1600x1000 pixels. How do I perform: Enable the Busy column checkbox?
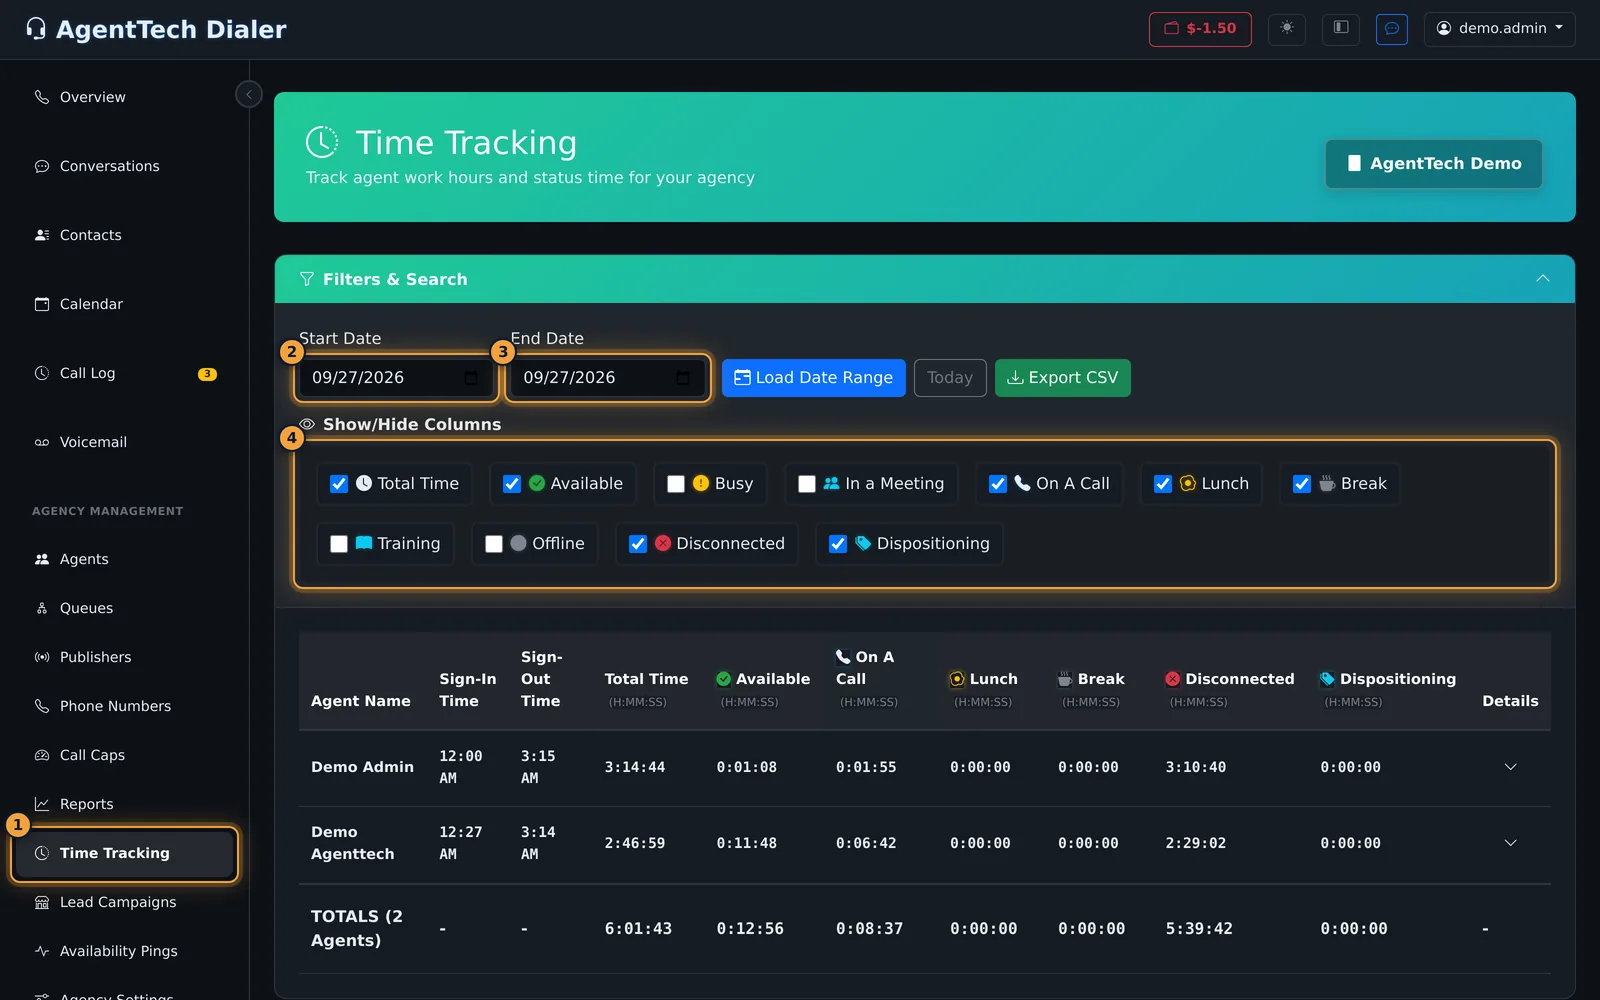tap(676, 484)
